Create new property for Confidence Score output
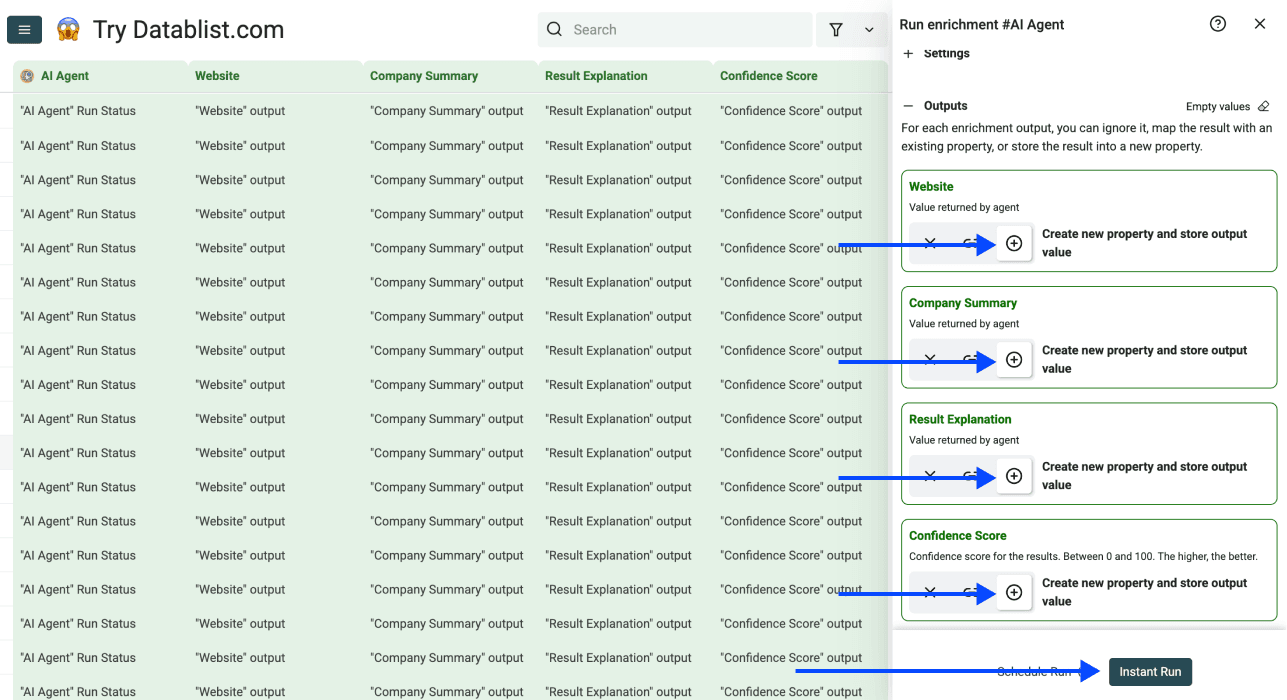The image size is (1287, 700). 1013,592
